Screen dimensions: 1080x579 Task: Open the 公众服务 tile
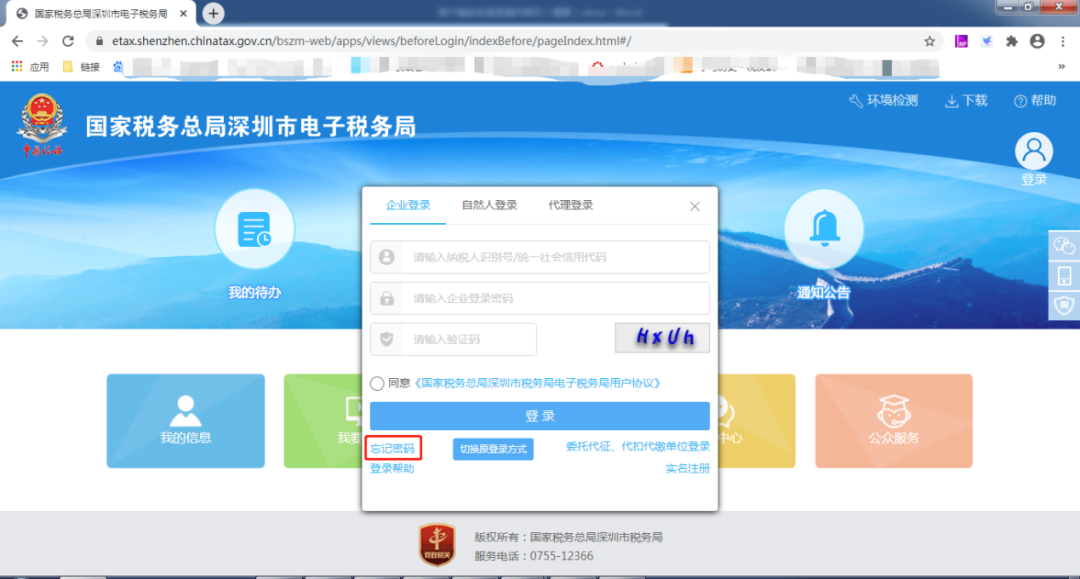[894, 421]
